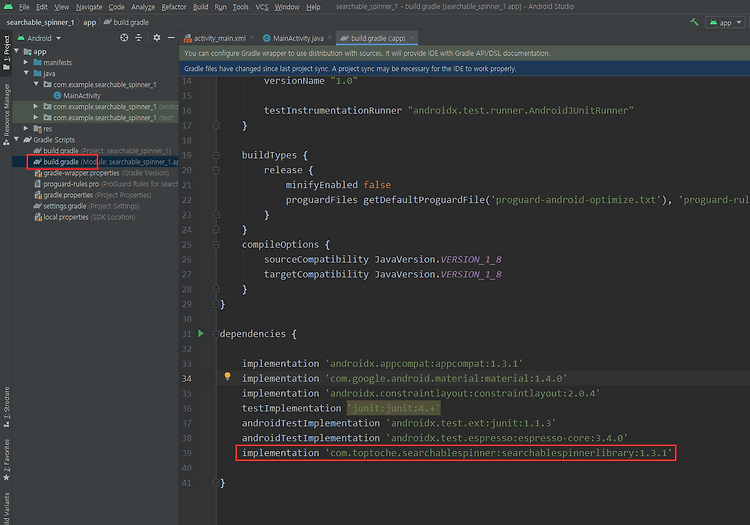Image resolution: width=750 pixels, height=525 pixels.
Task: Collapse the Gradle Scripts node
Action: (17, 139)
